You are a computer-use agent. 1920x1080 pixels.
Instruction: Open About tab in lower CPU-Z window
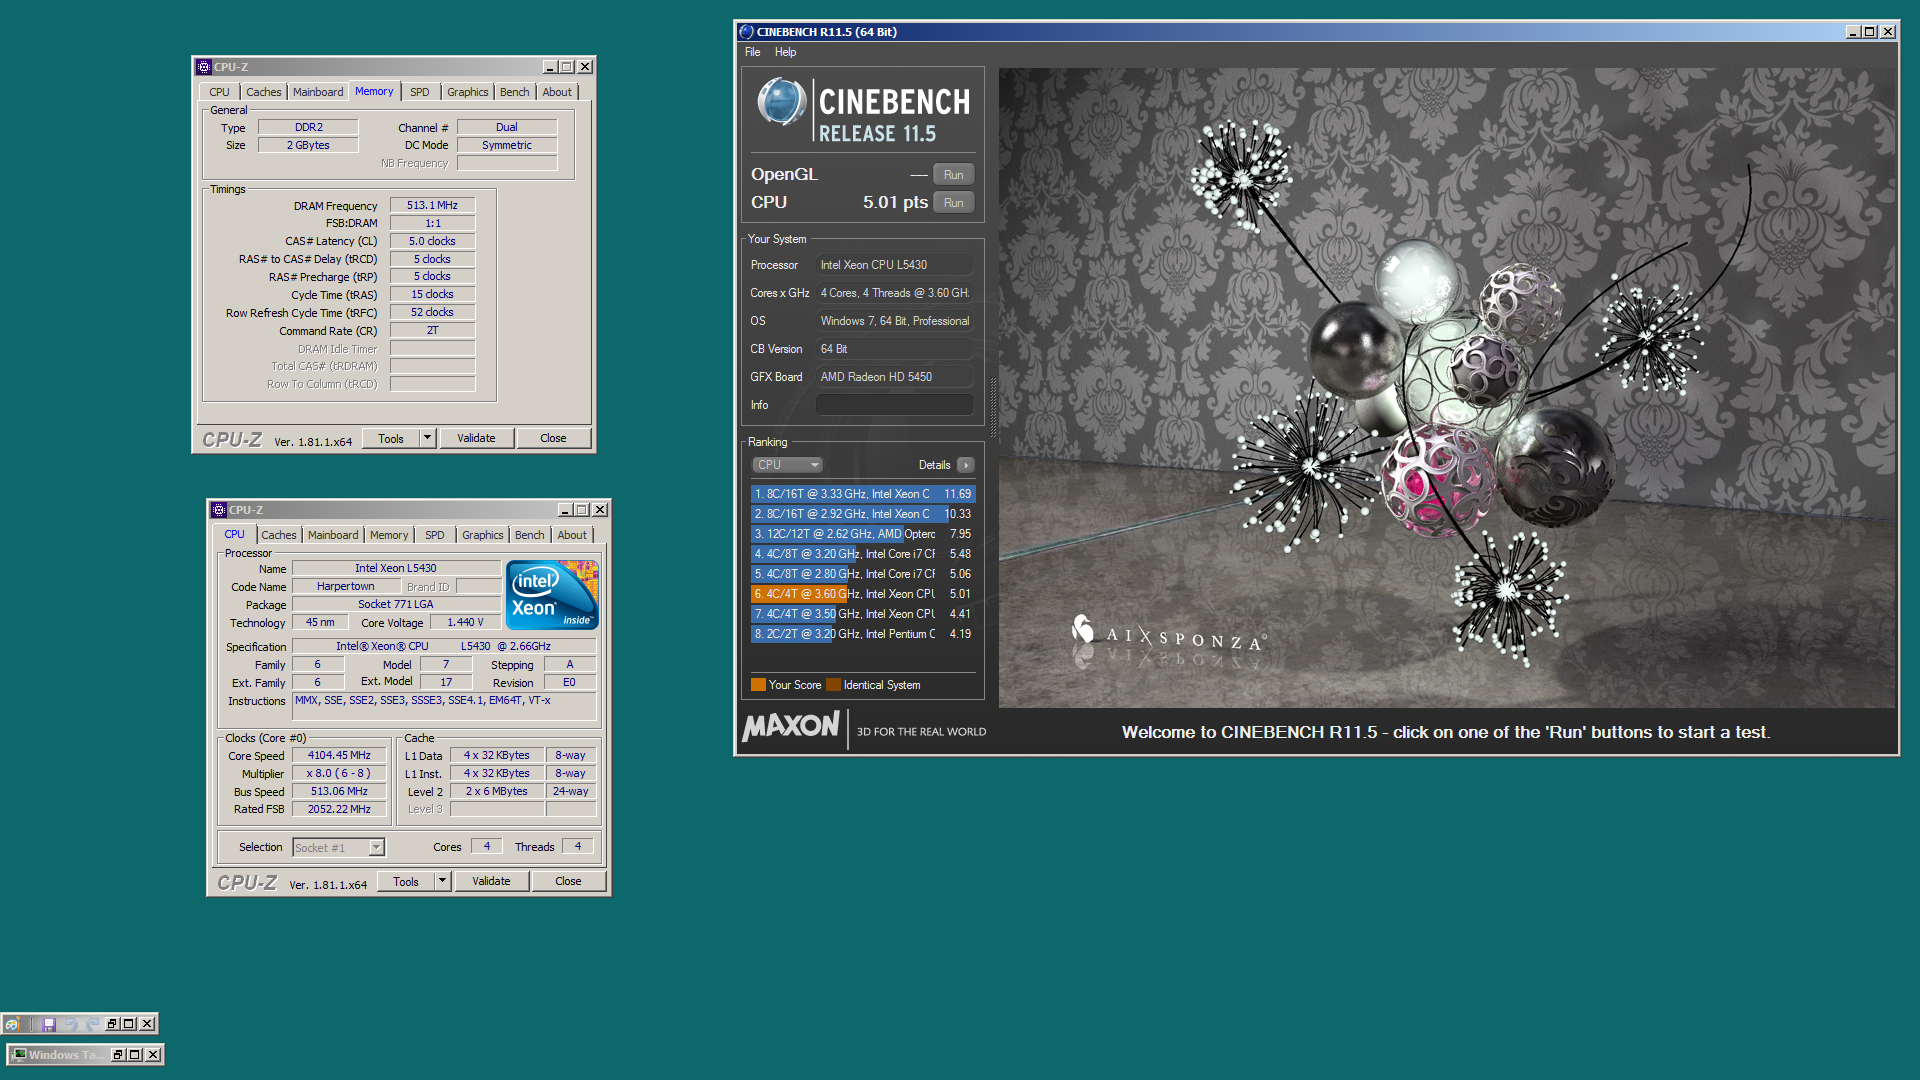[572, 535]
